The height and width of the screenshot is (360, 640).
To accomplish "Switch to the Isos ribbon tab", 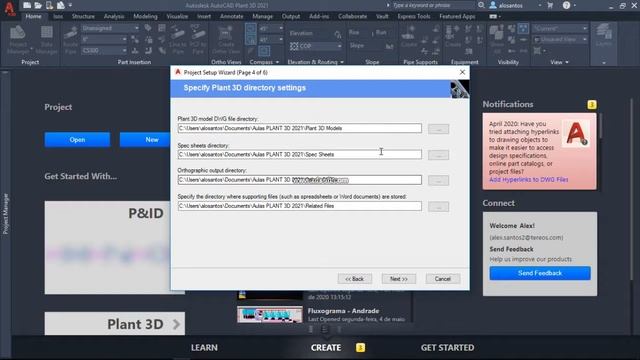I will pyautogui.click(x=58, y=16).
